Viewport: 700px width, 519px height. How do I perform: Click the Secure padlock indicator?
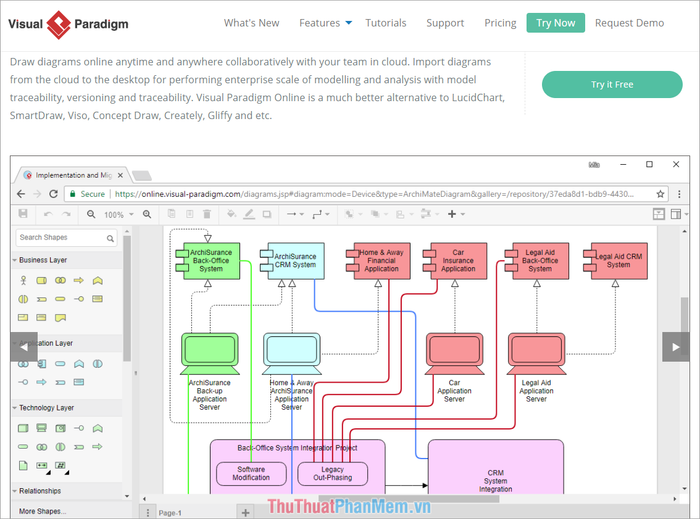tap(87, 194)
